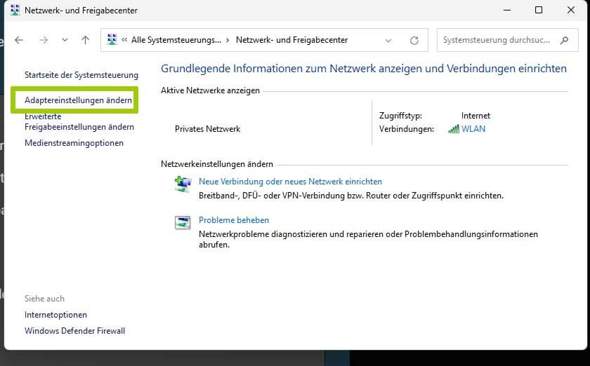
Task: Click the Control Panel icon in address bar
Action: 112,39
